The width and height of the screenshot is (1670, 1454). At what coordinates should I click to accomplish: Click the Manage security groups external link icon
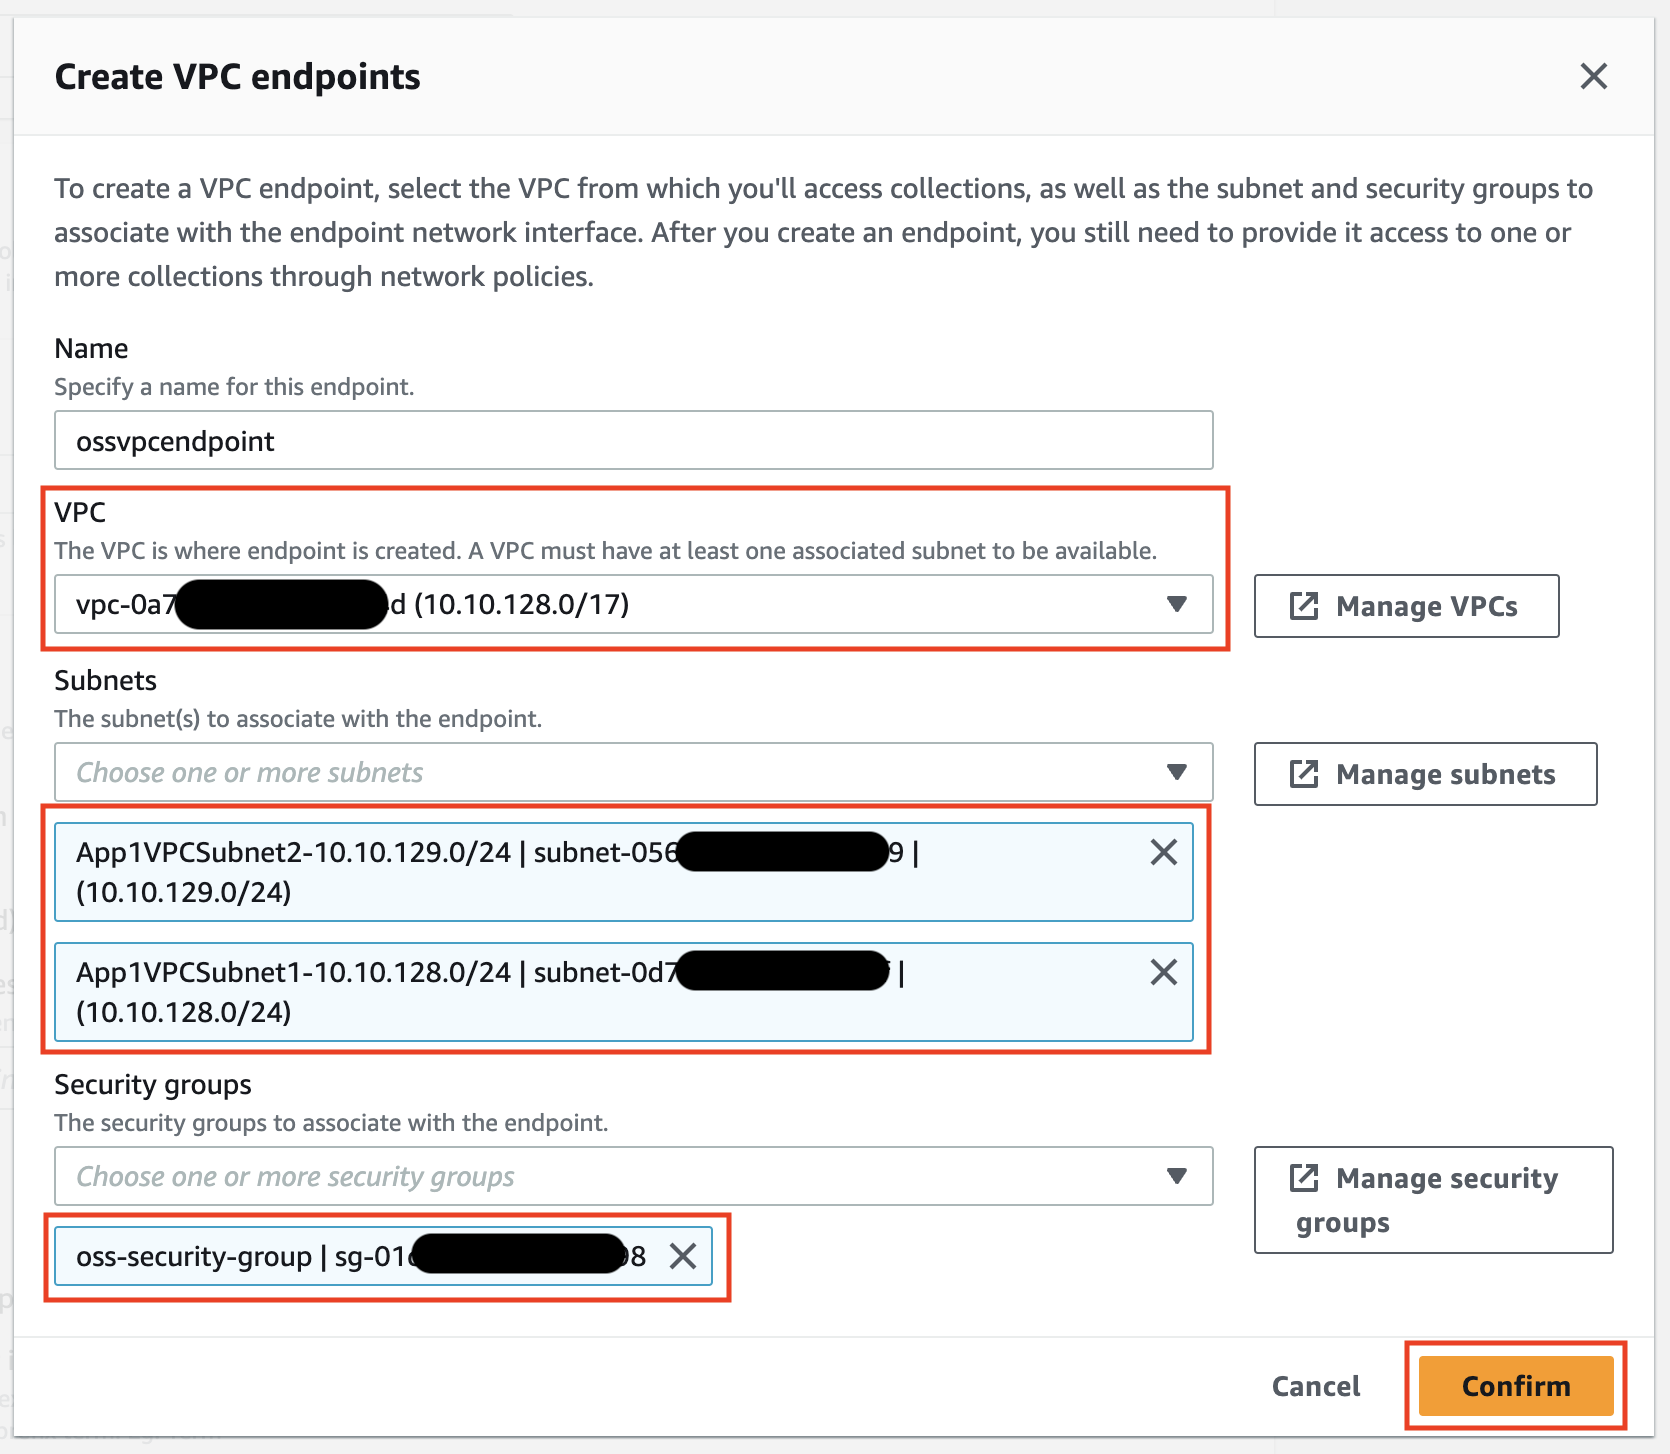1304,1178
